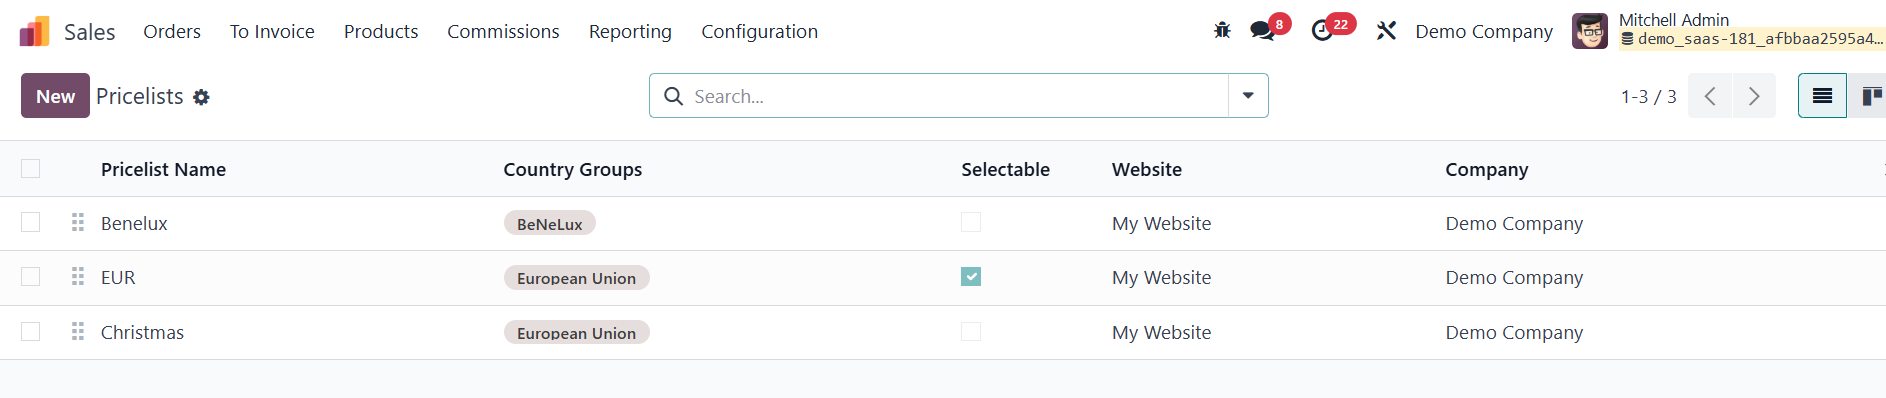The height and width of the screenshot is (398, 1886).
Task: Switch to kanban view
Action: click(x=1869, y=96)
